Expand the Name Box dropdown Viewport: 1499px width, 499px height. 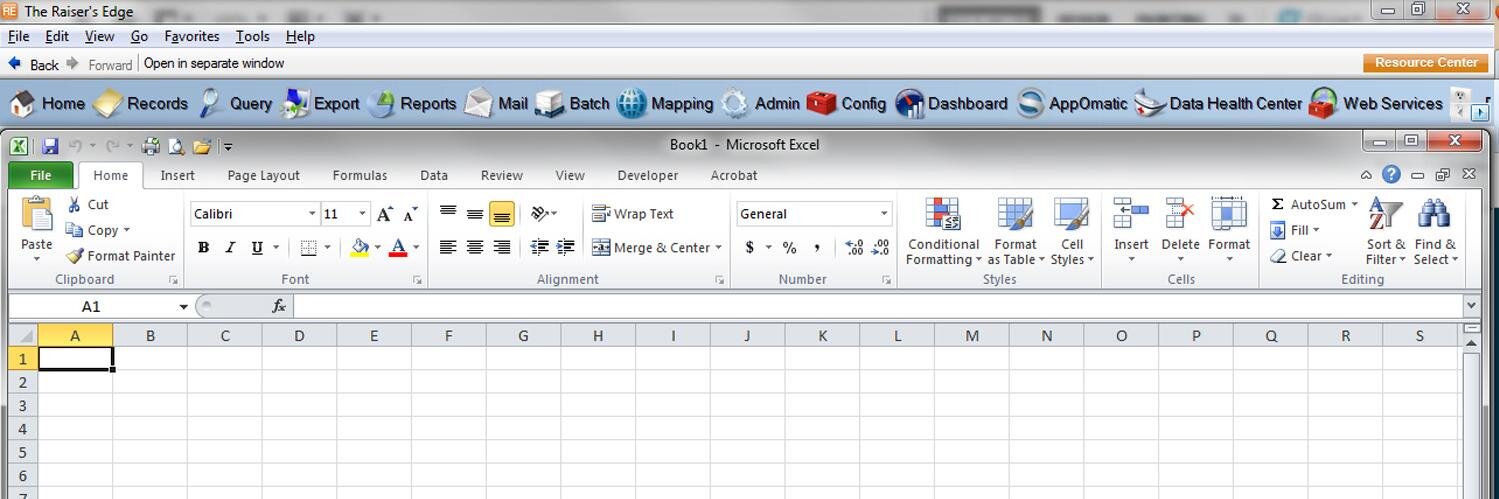coord(183,307)
